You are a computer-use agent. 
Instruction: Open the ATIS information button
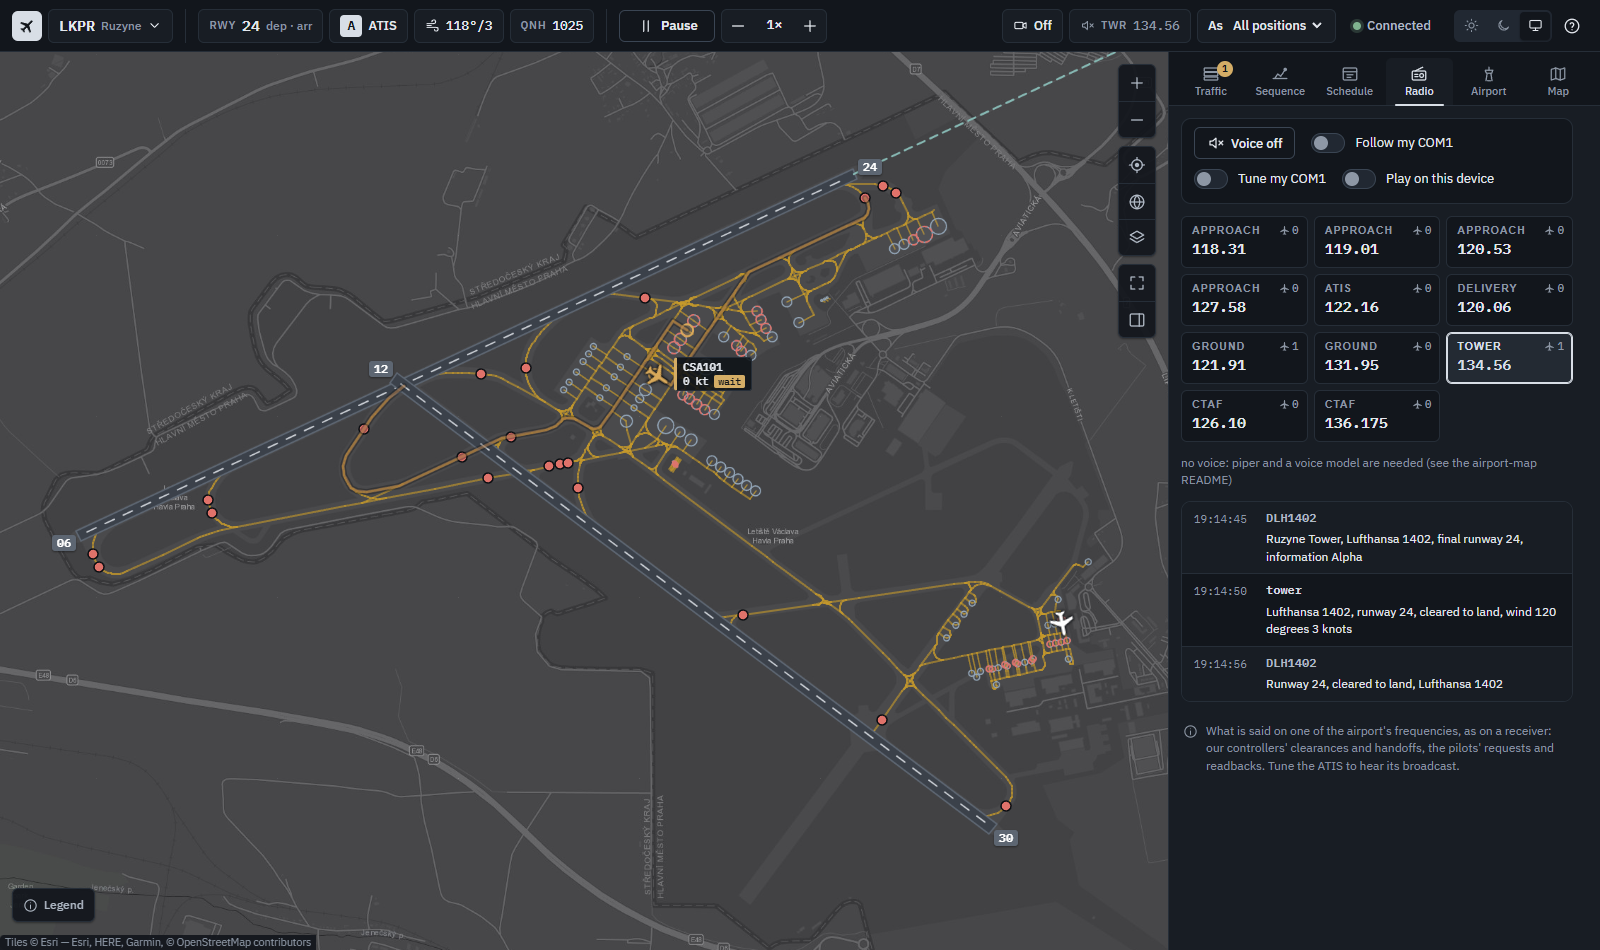tap(369, 26)
